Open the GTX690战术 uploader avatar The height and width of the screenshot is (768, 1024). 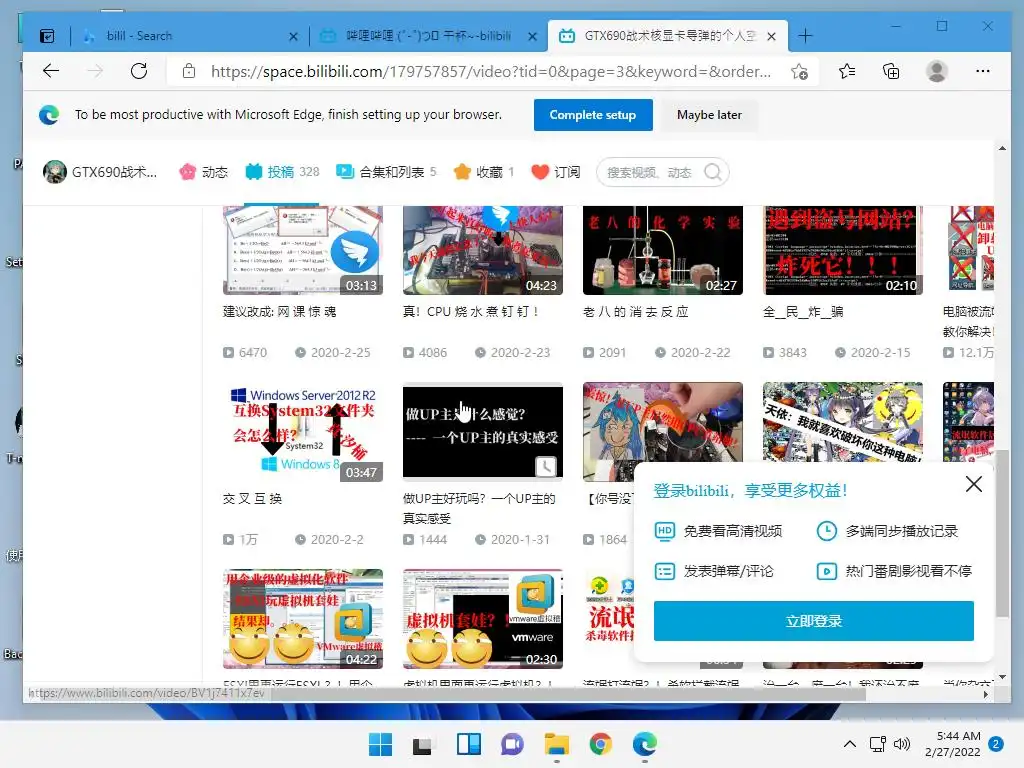click(54, 172)
